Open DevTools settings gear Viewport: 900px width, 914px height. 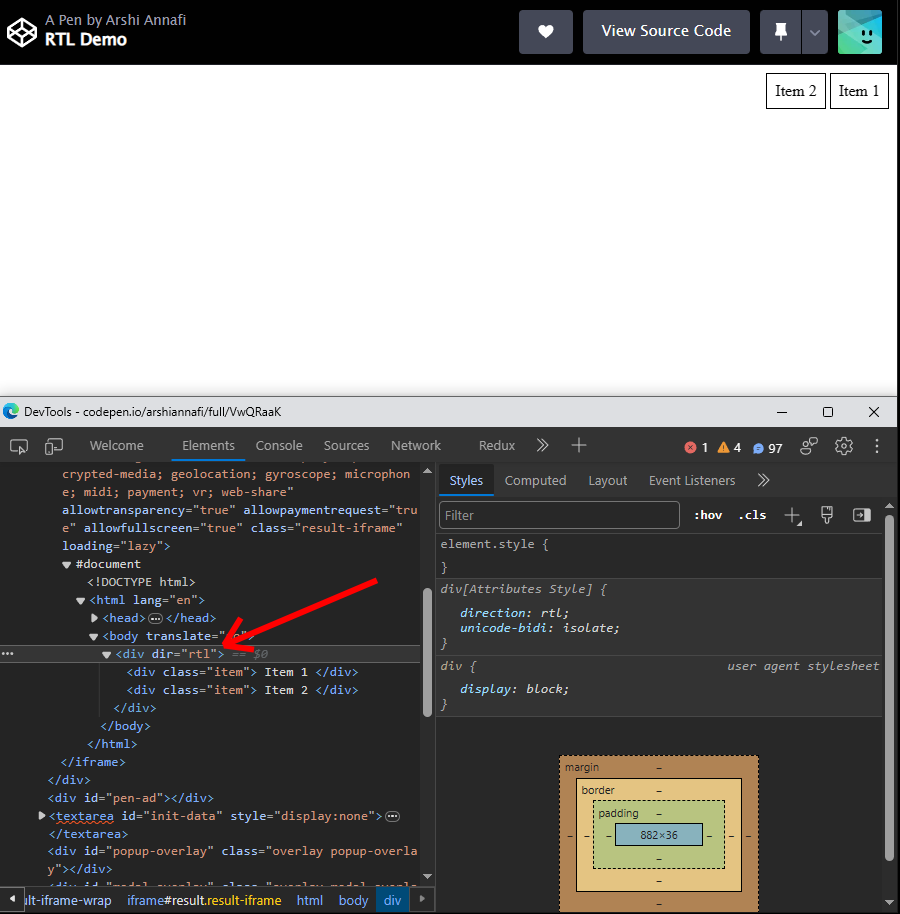[x=843, y=447]
